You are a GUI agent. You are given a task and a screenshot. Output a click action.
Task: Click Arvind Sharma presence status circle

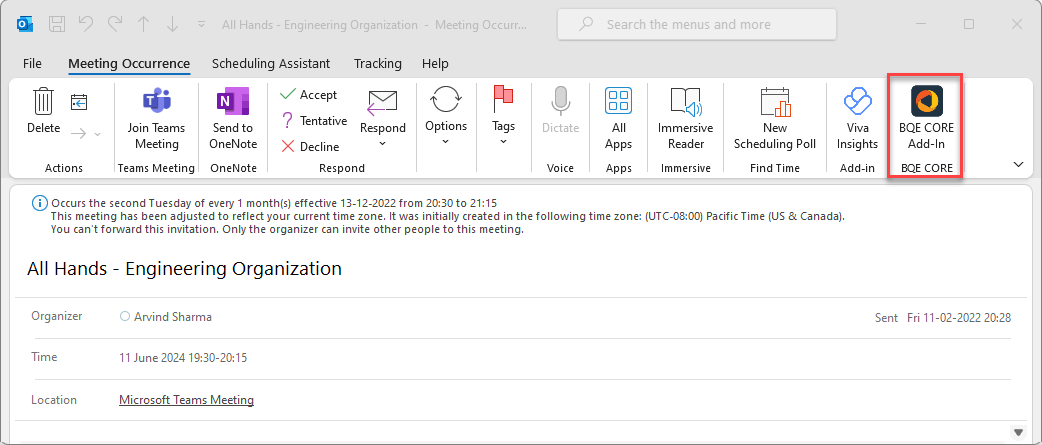(x=124, y=317)
